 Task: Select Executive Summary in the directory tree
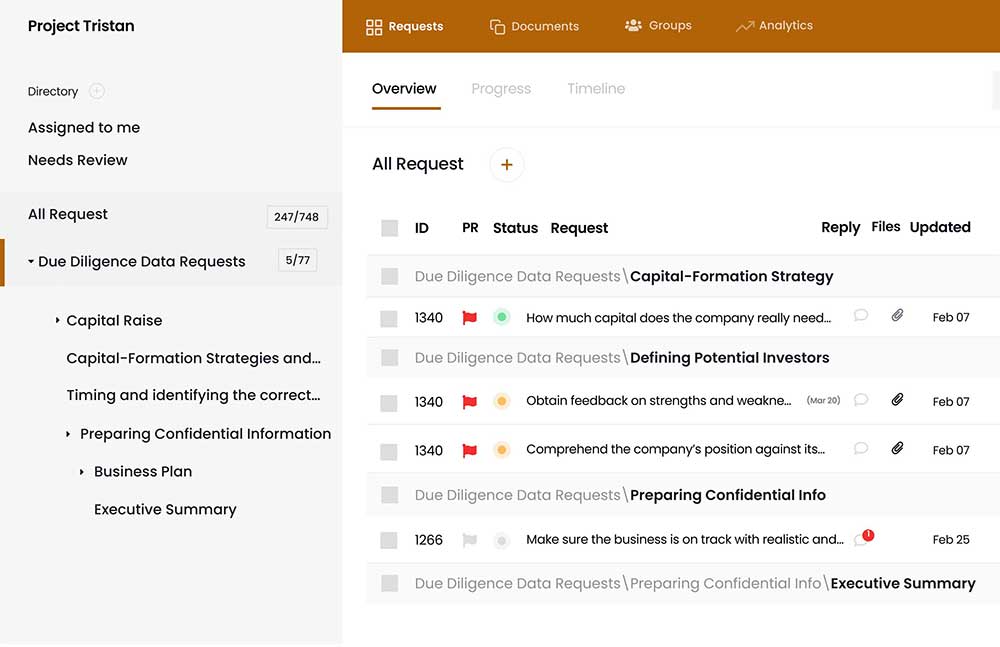click(165, 510)
